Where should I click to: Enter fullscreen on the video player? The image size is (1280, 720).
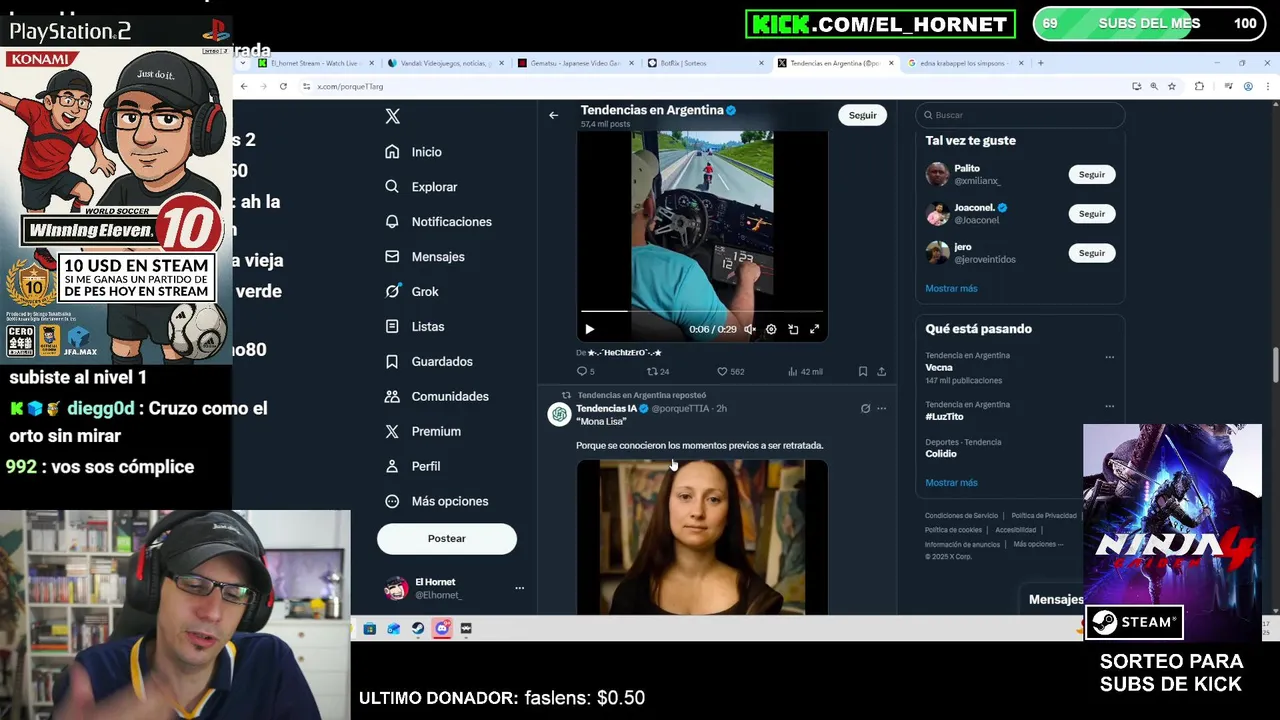[x=815, y=329]
